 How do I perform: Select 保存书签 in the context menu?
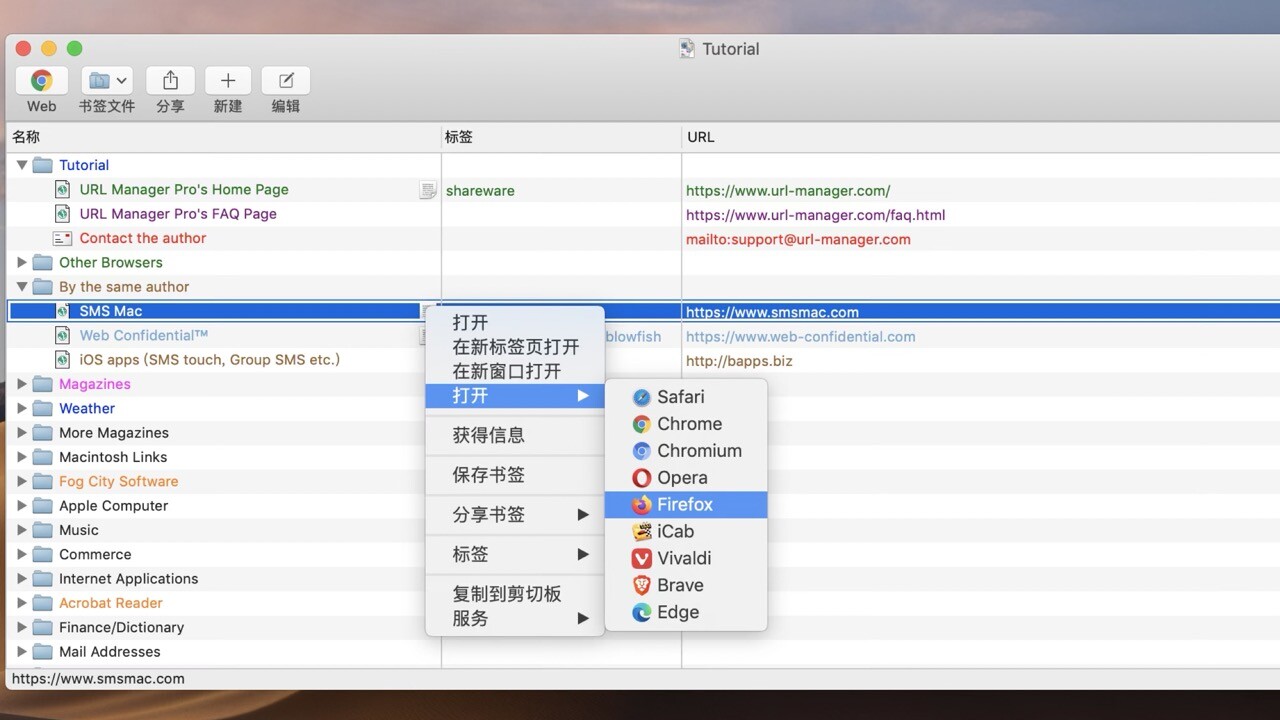click(515, 475)
